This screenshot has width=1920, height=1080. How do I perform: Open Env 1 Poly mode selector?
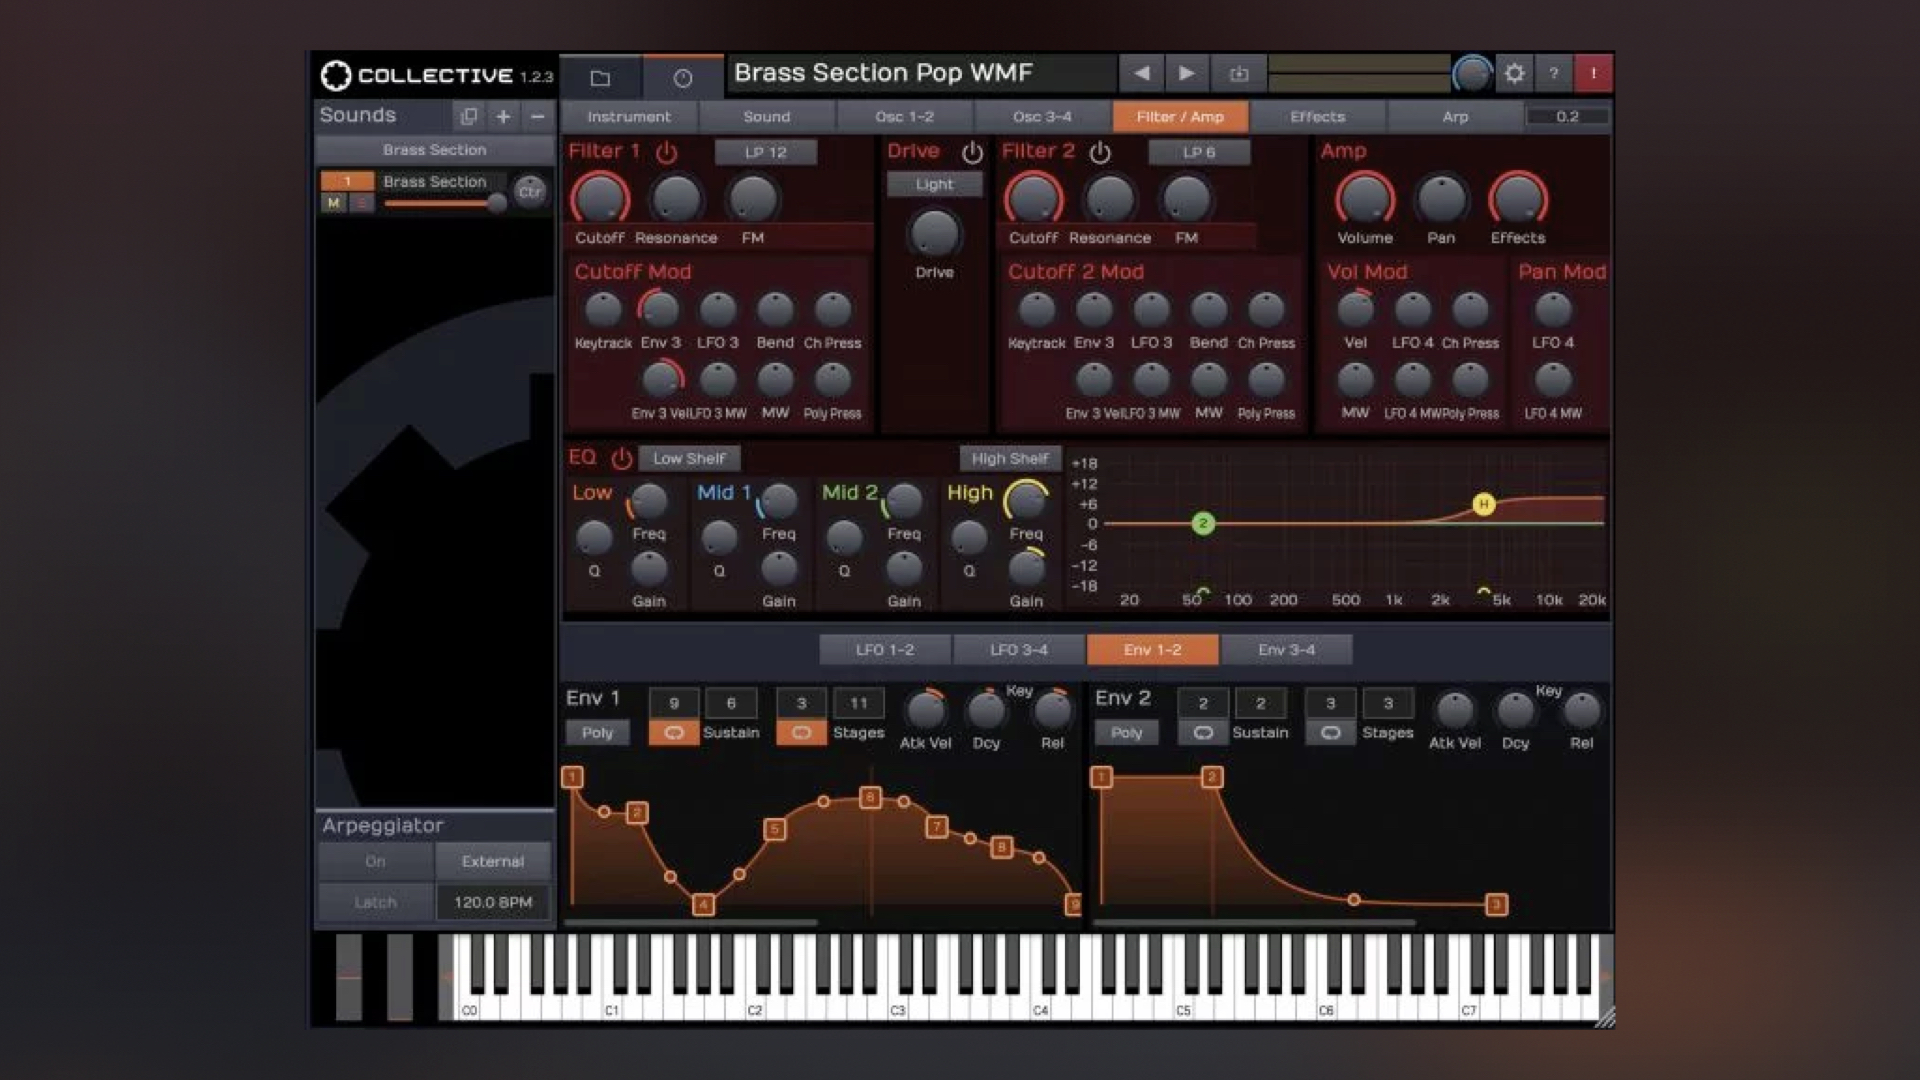597,733
